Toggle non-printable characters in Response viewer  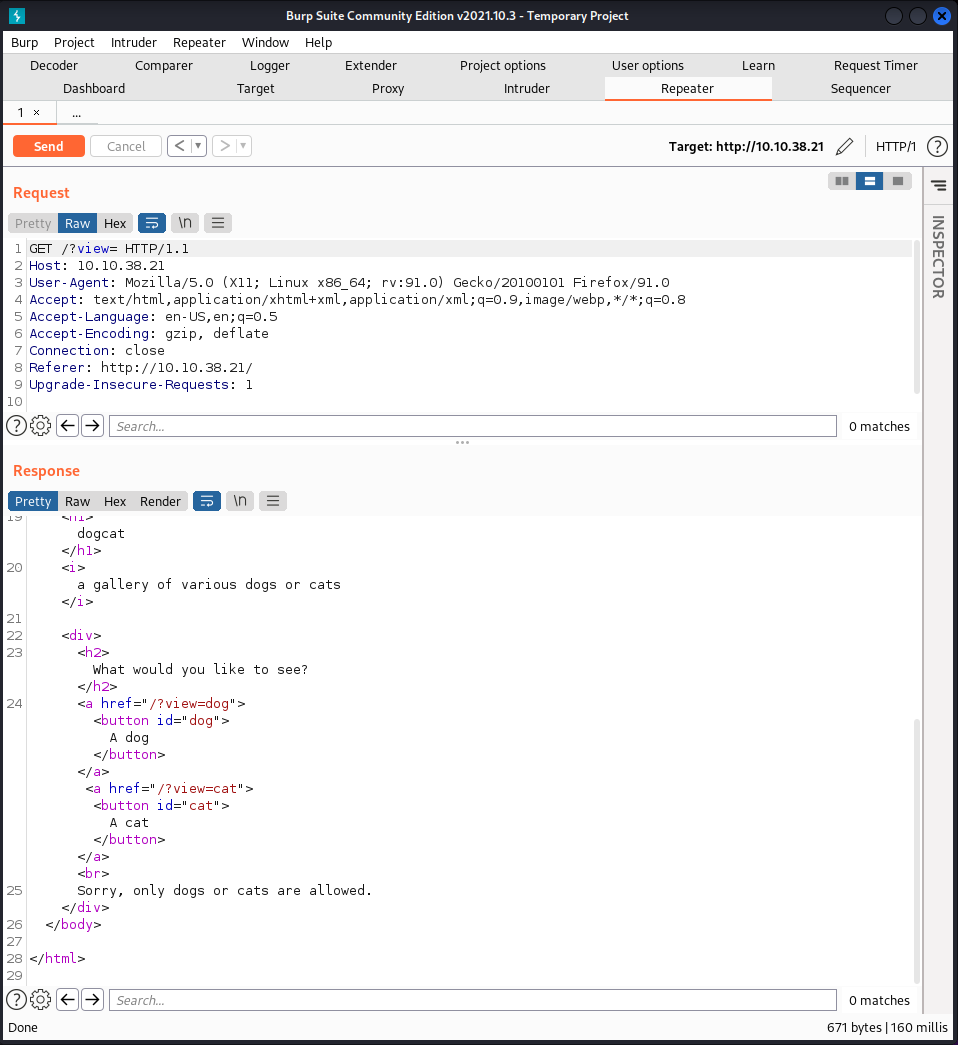coord(240,501)
